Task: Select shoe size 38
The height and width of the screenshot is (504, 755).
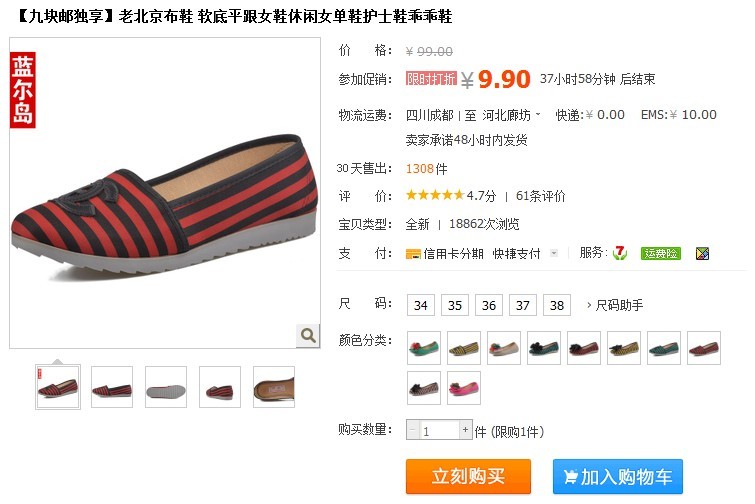Action: (557, 305)
